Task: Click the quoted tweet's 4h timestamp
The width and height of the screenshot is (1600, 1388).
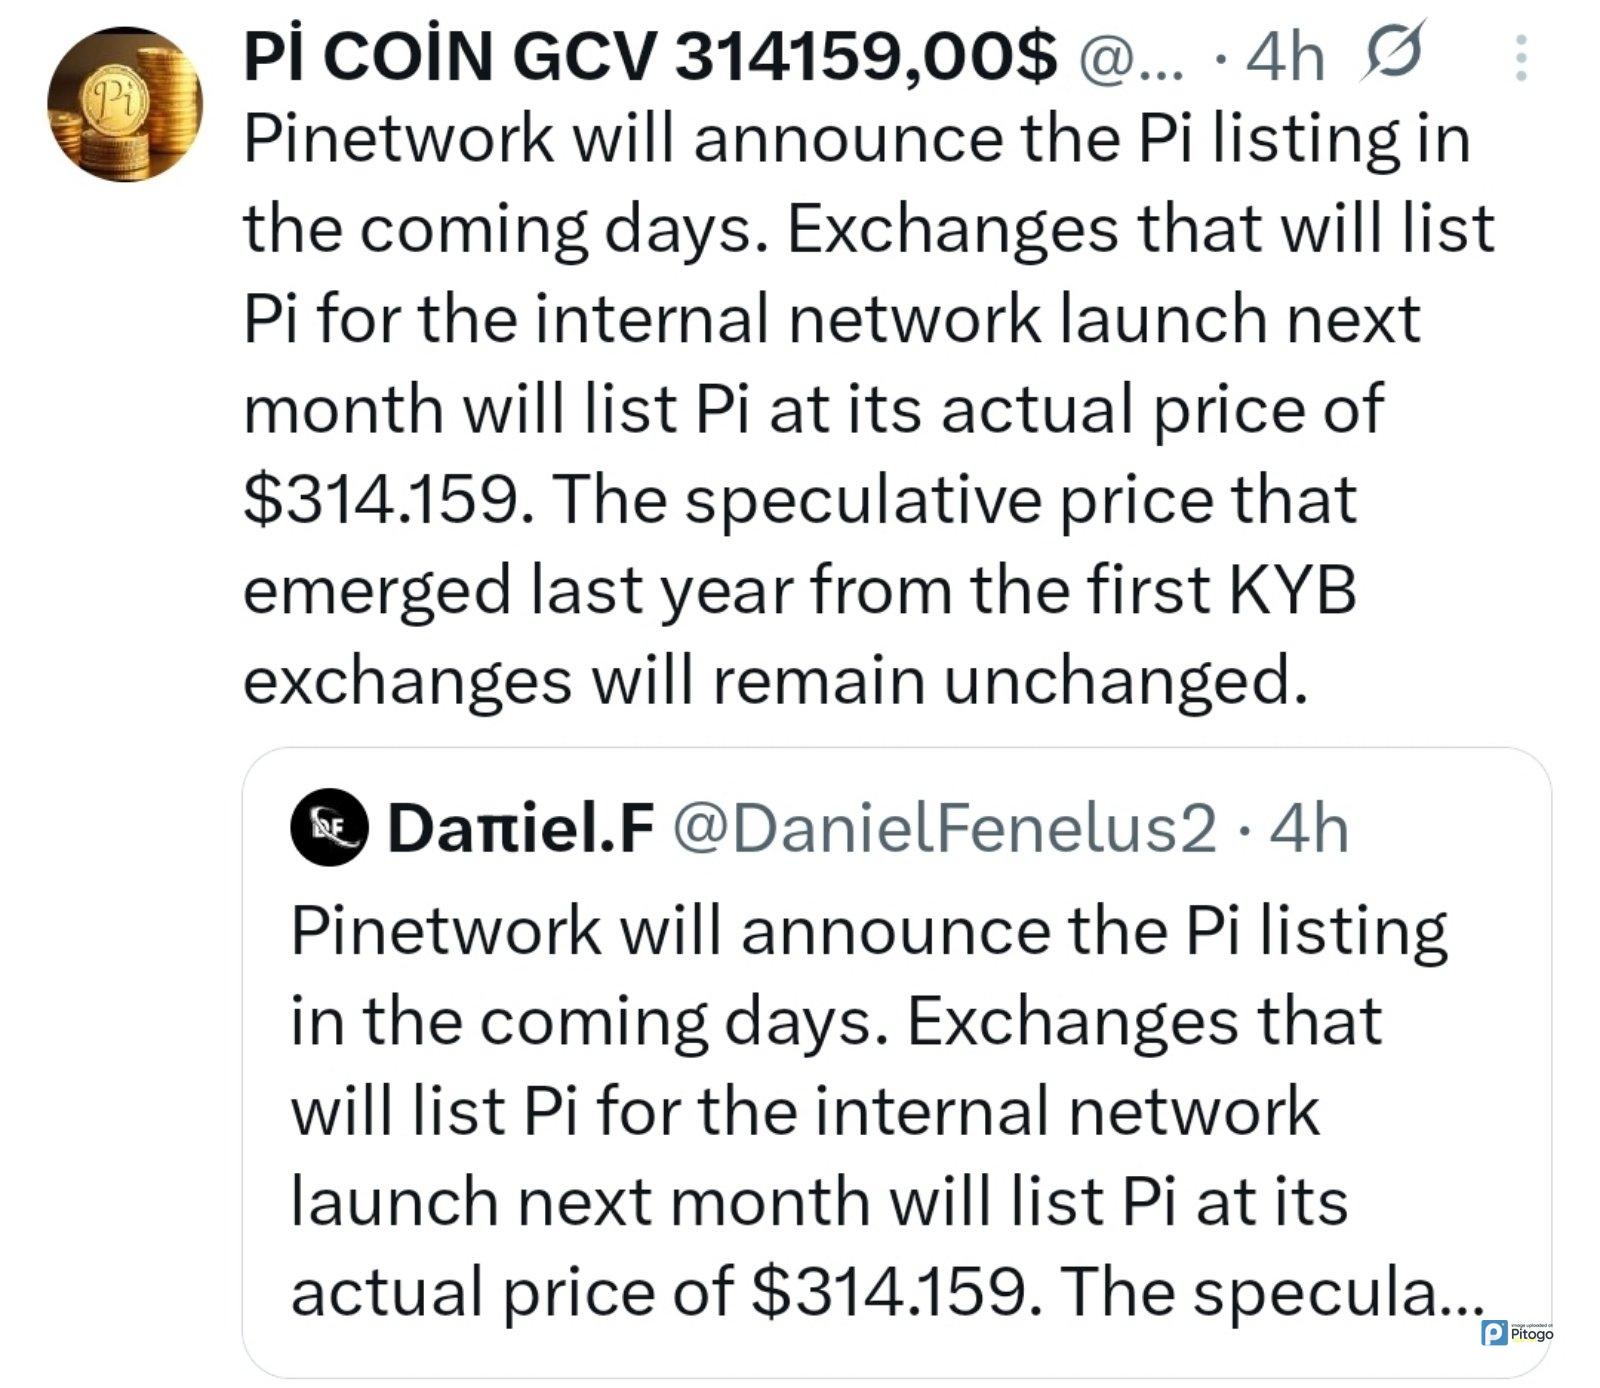Action: 1308,829
